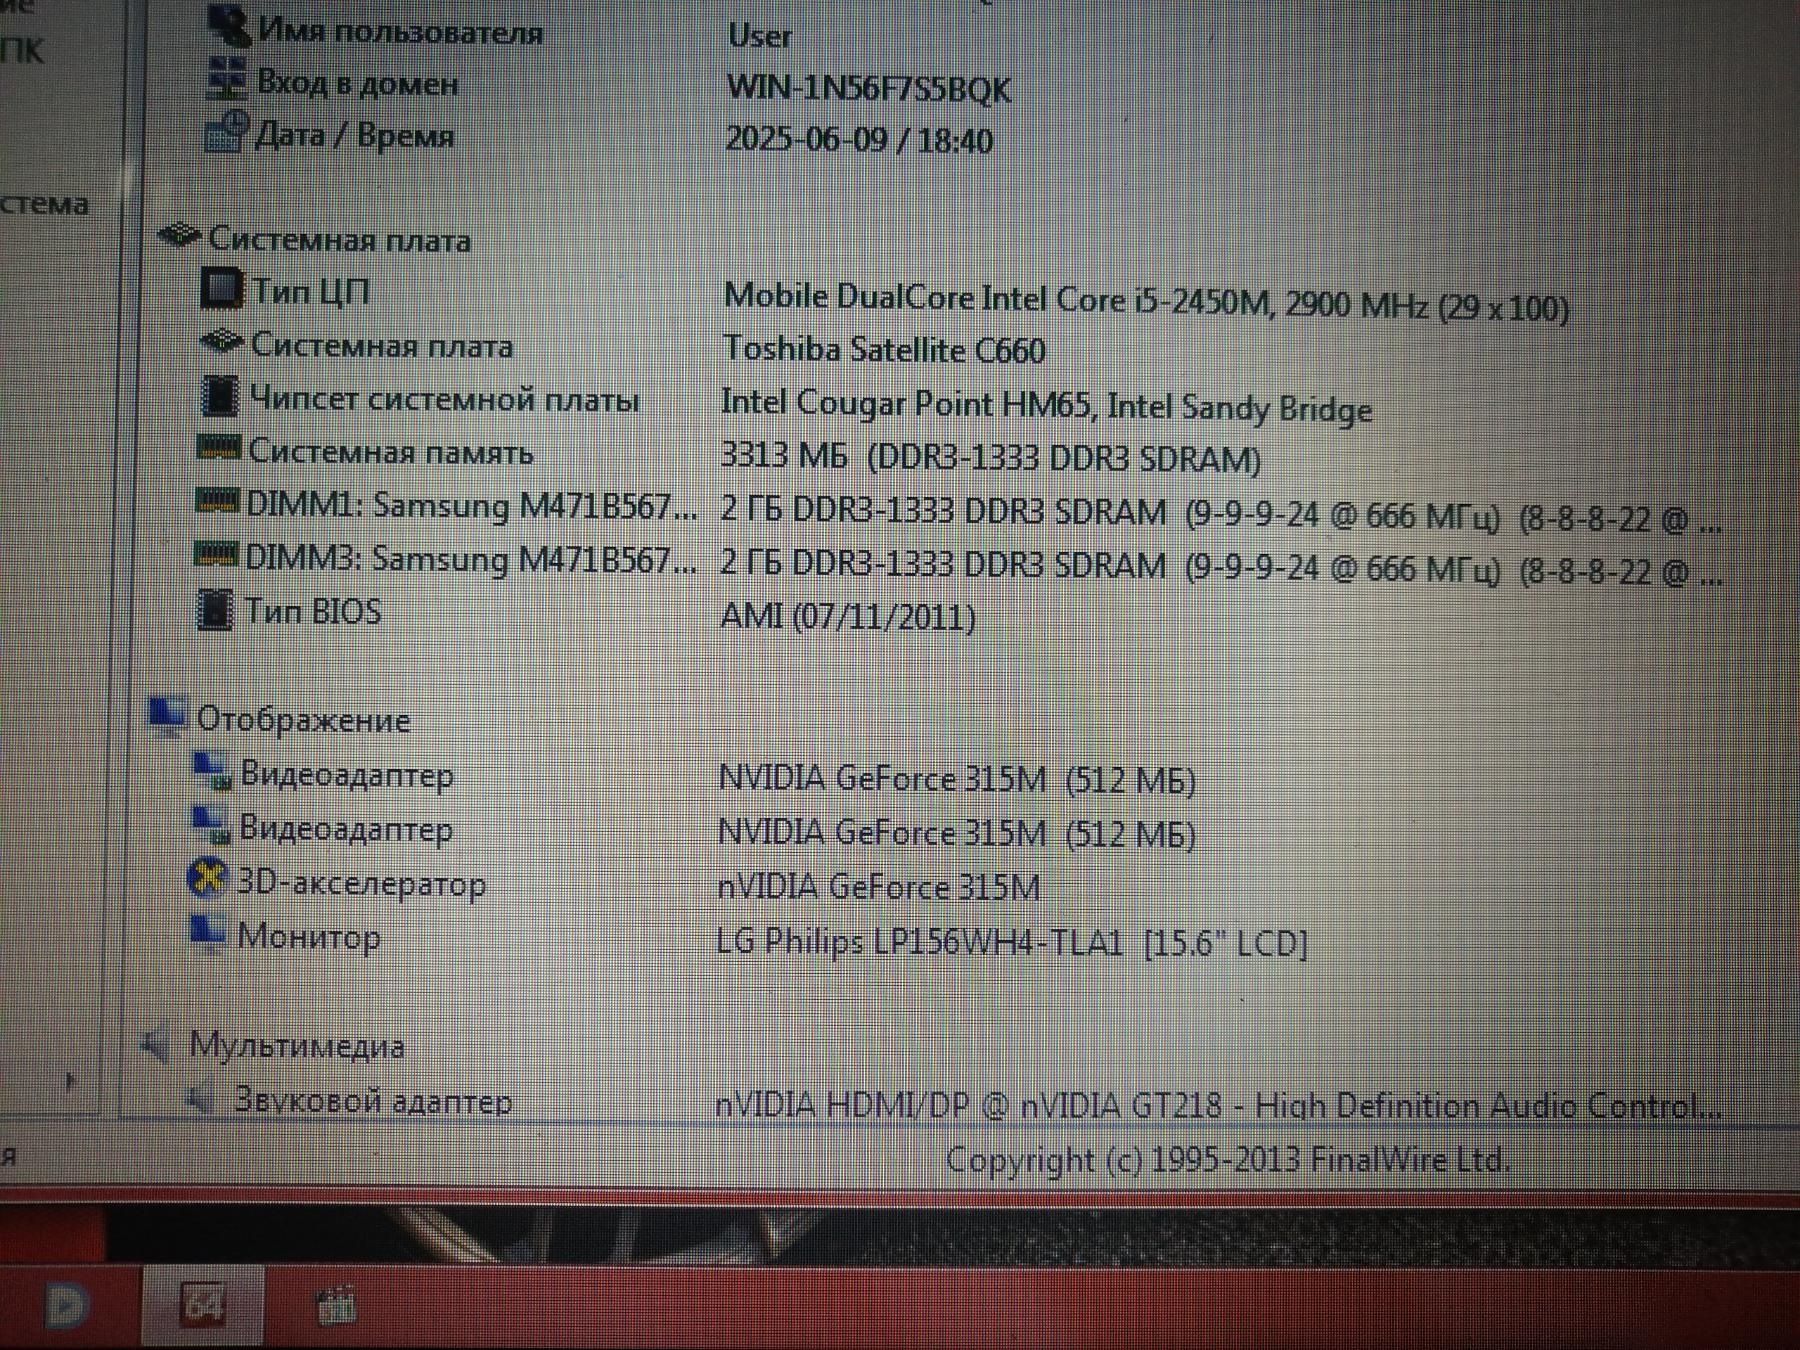
Task: Click the Системная плата section header text
Action: click(339, 241)
